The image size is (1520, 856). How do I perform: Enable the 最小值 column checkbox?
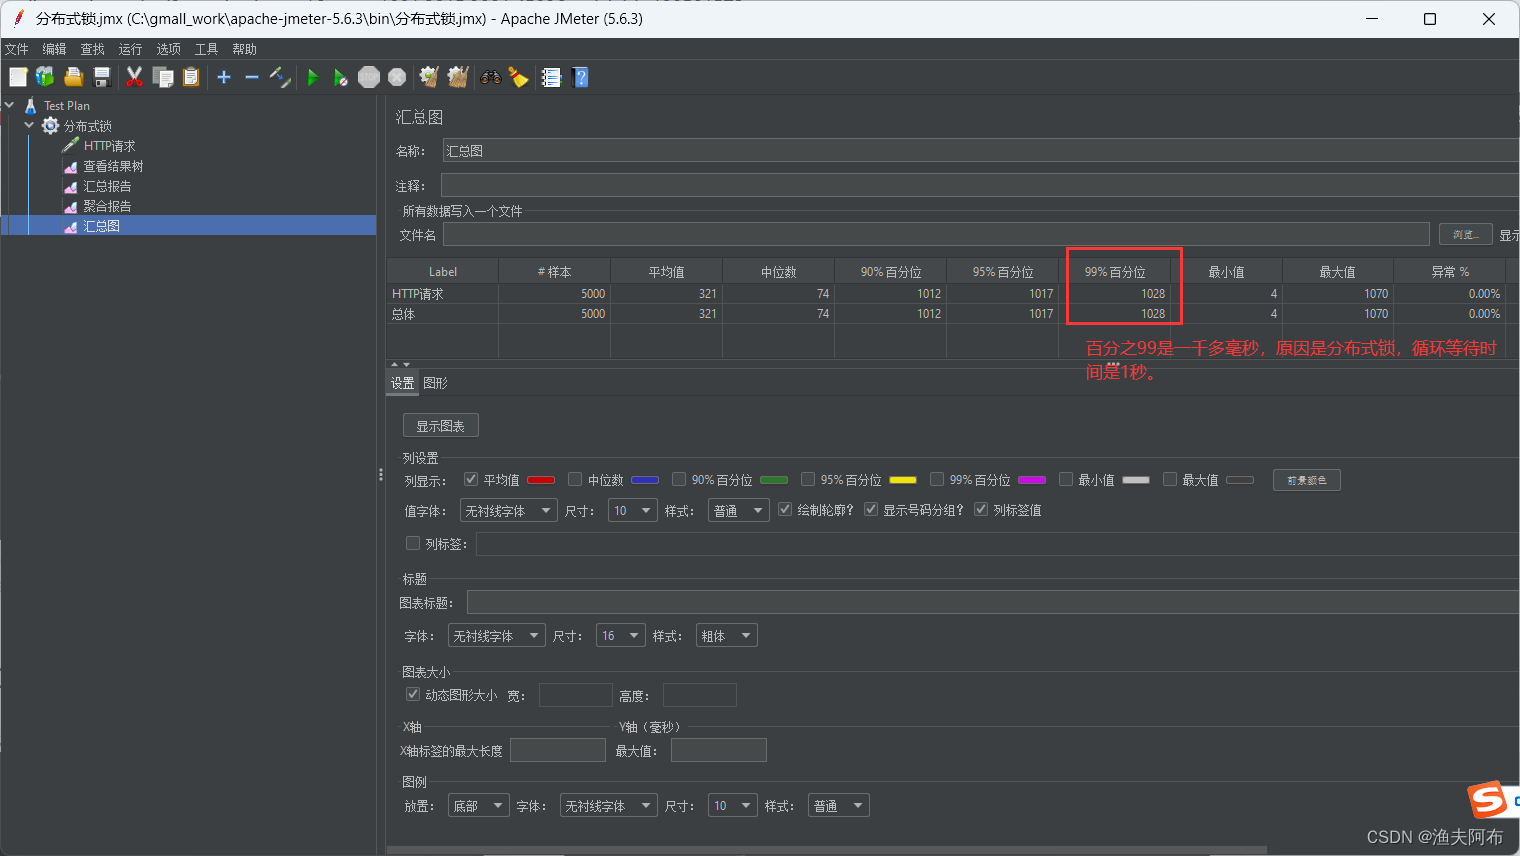pyautogui.click(x=1066, y=480)
